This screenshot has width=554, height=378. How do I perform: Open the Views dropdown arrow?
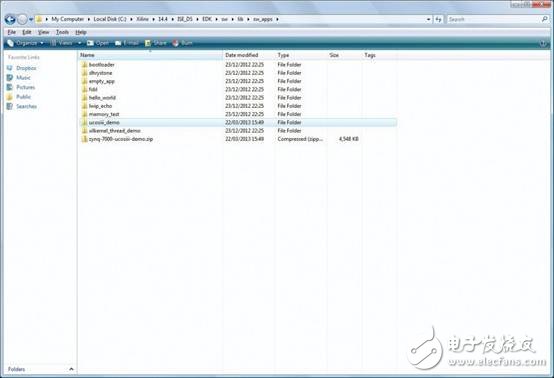click(79, 43)
